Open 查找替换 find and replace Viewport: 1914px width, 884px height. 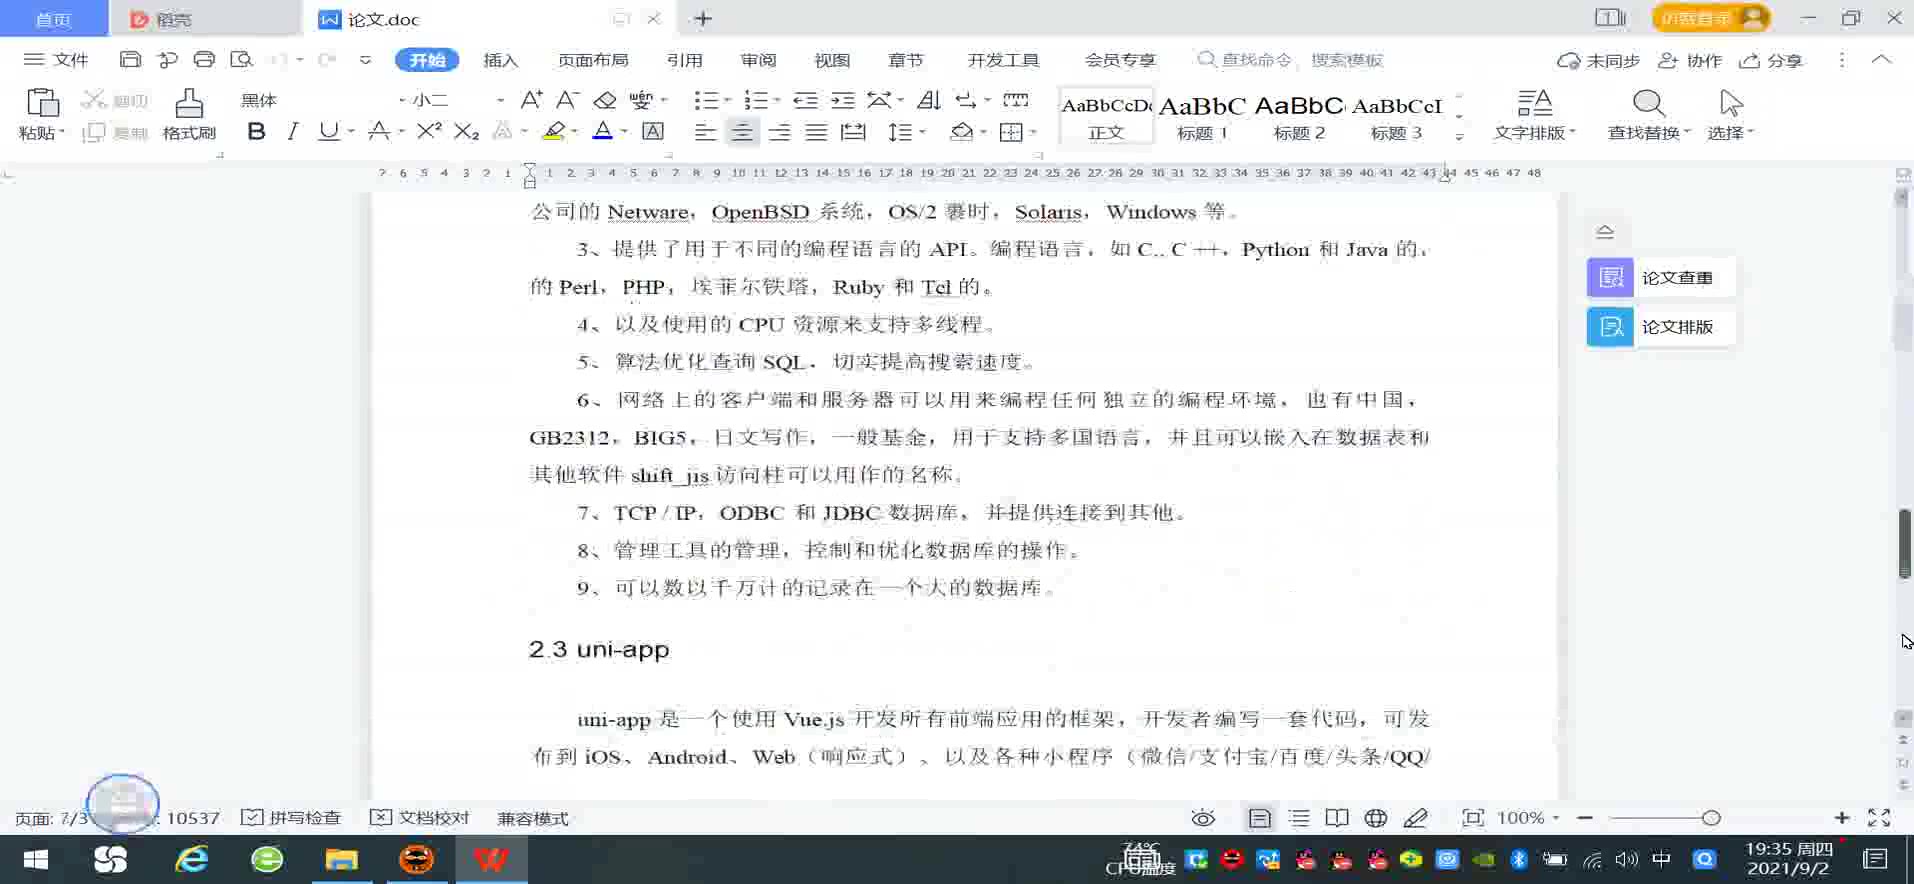1648,115
